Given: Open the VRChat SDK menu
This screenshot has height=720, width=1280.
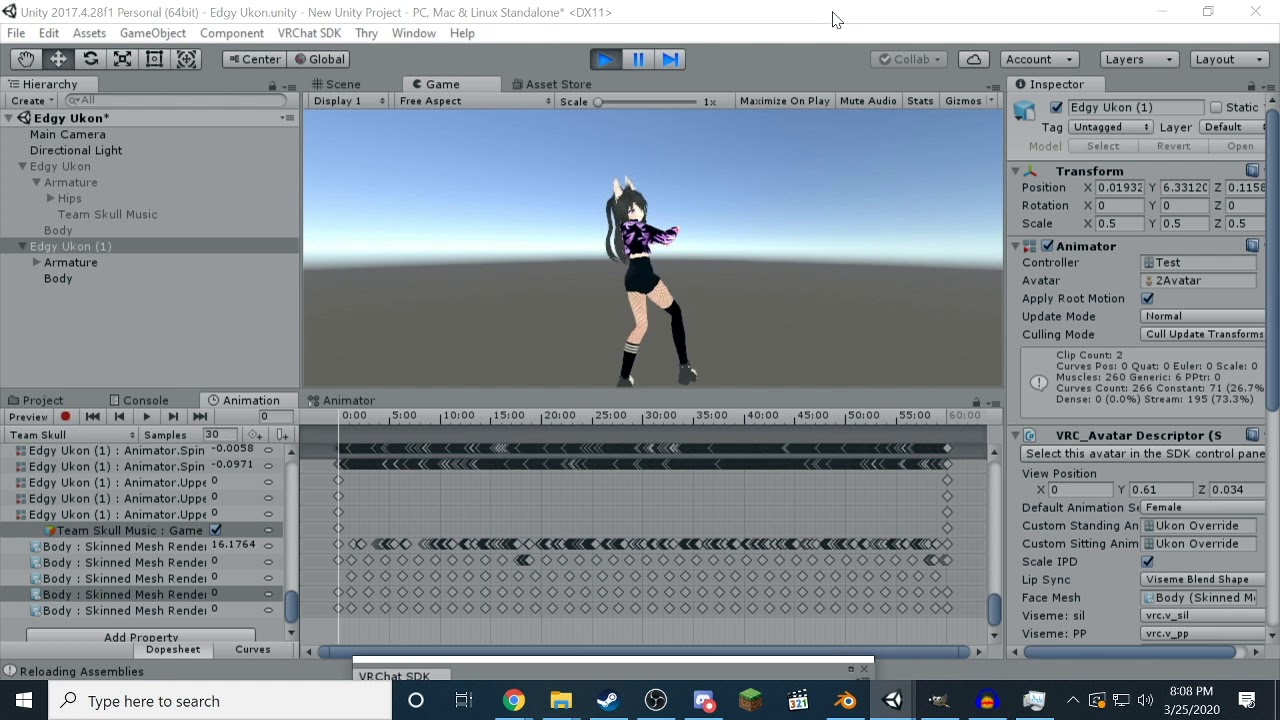Looking at the screenshot, I should 309,33.
